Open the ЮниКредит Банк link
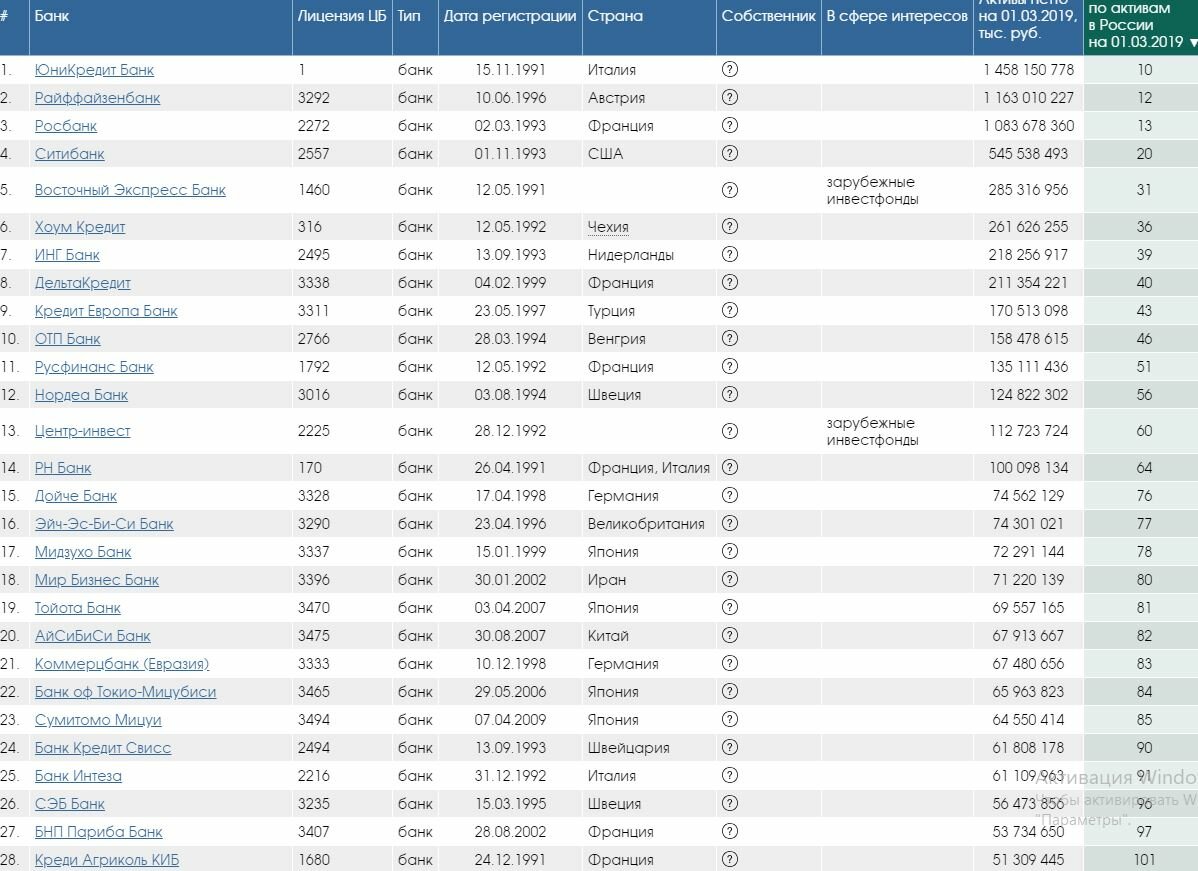This screenshot has height=871, width=1198. click(94, 70)
